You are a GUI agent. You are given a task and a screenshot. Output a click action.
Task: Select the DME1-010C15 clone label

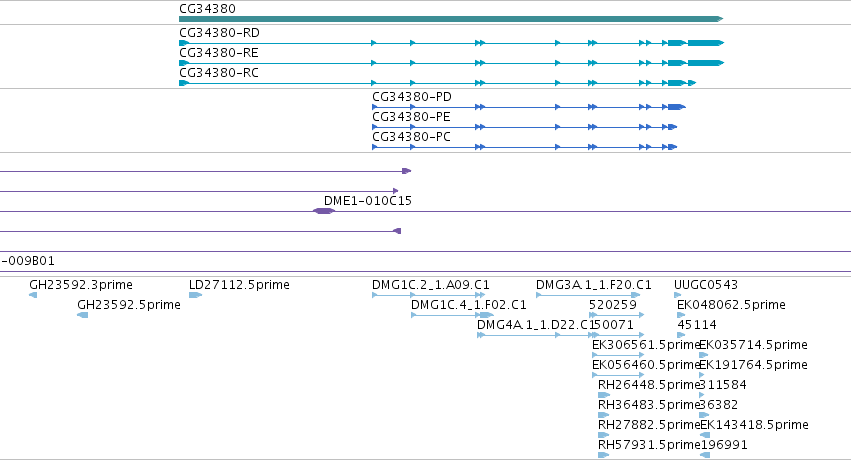point(368,201)
